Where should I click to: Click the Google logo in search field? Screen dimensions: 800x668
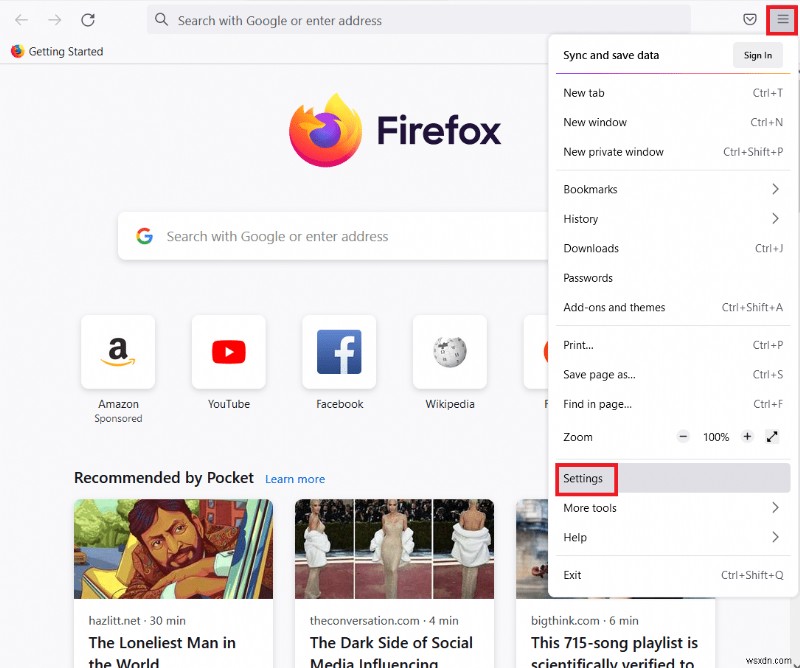[145, 236]
